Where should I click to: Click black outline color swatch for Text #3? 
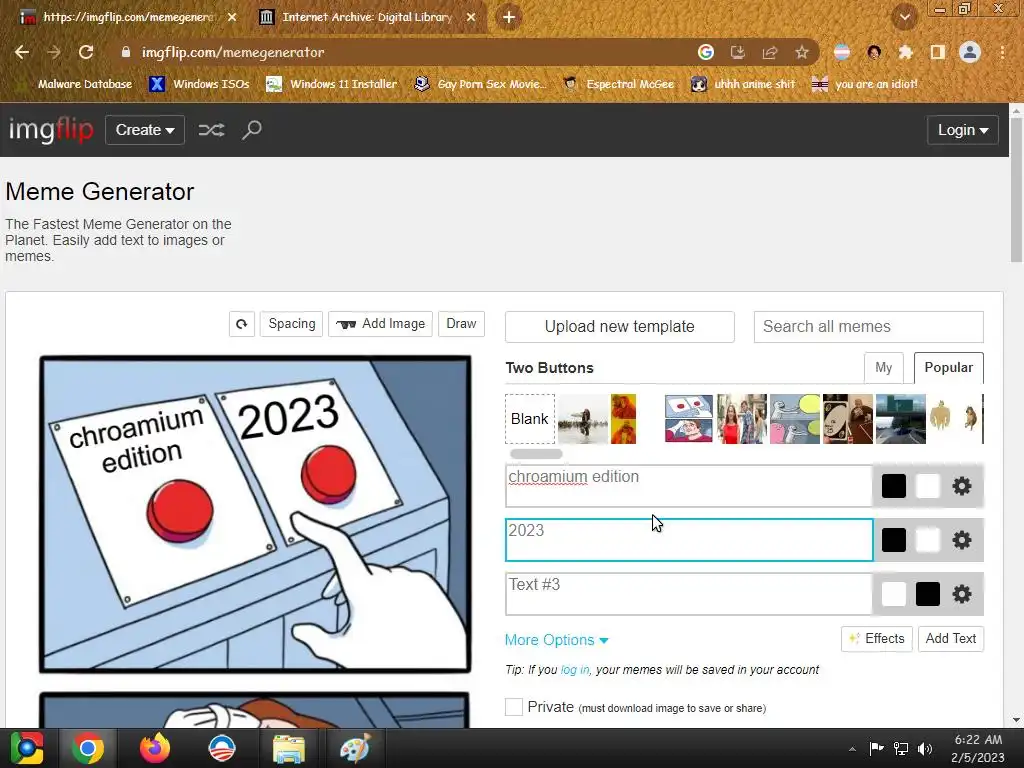click(927, 594)
